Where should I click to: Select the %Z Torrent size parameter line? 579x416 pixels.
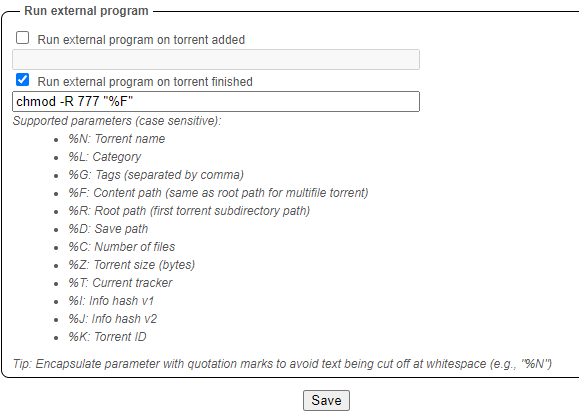coord(131,265)
